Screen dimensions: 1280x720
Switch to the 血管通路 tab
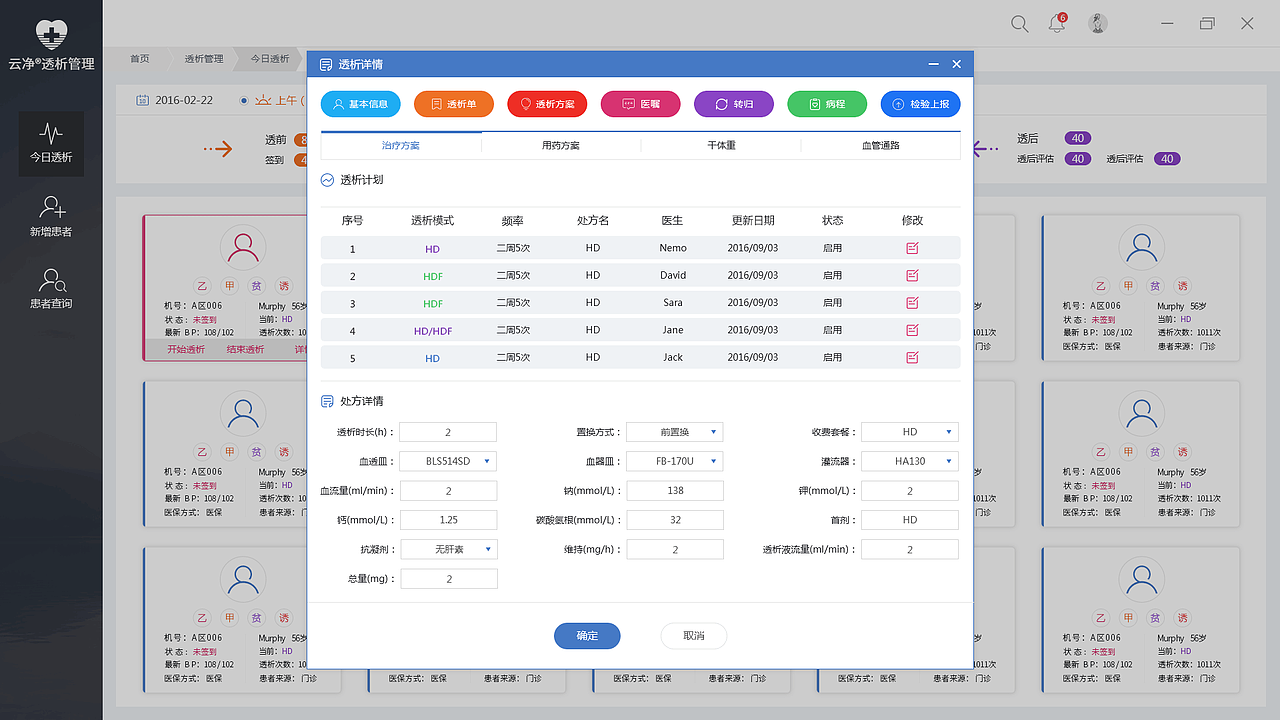(x=880, y=145)
